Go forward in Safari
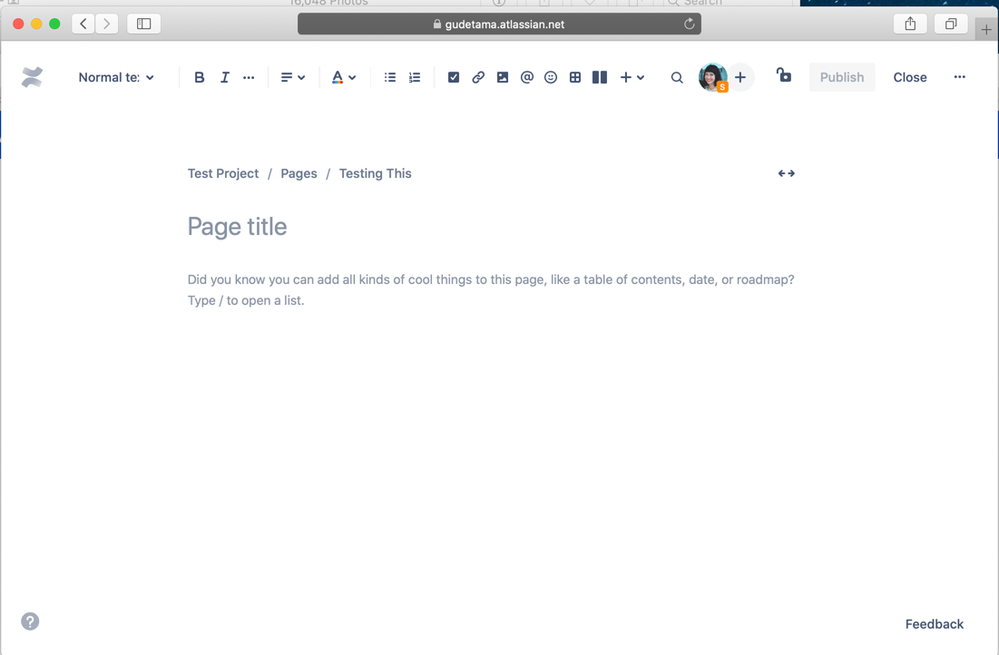Screen dimensions: 999x655 point(106,24)
